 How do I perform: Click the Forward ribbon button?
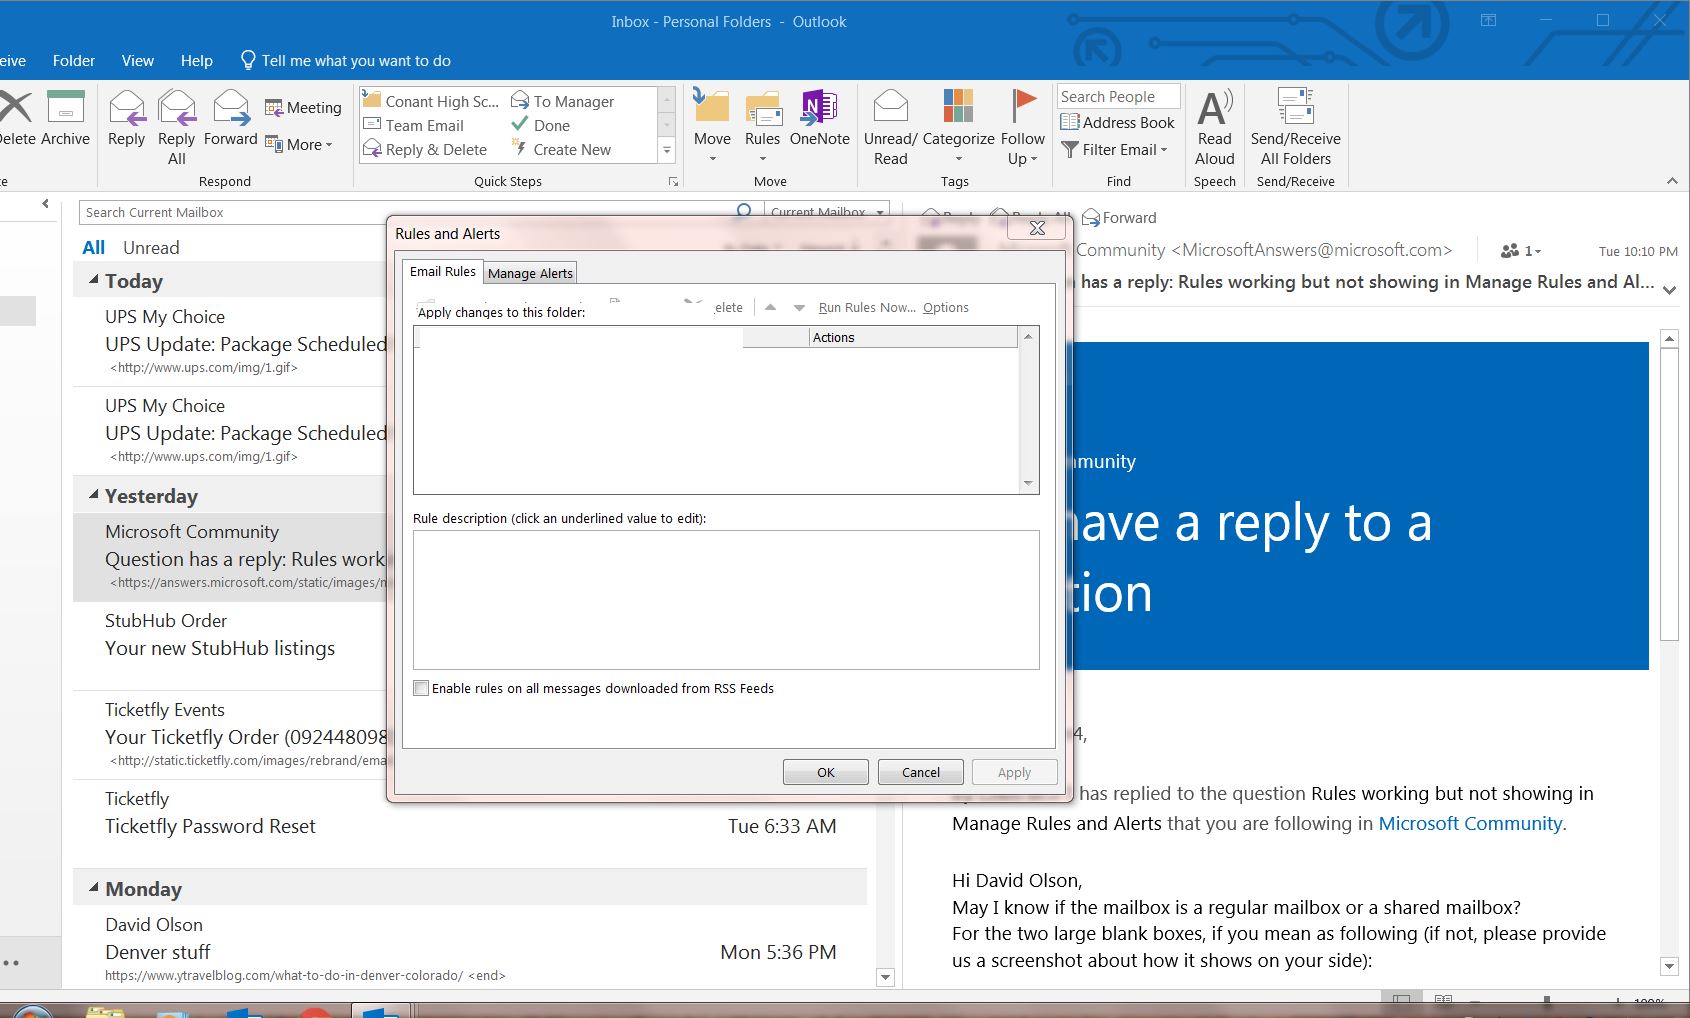point(230,118)
